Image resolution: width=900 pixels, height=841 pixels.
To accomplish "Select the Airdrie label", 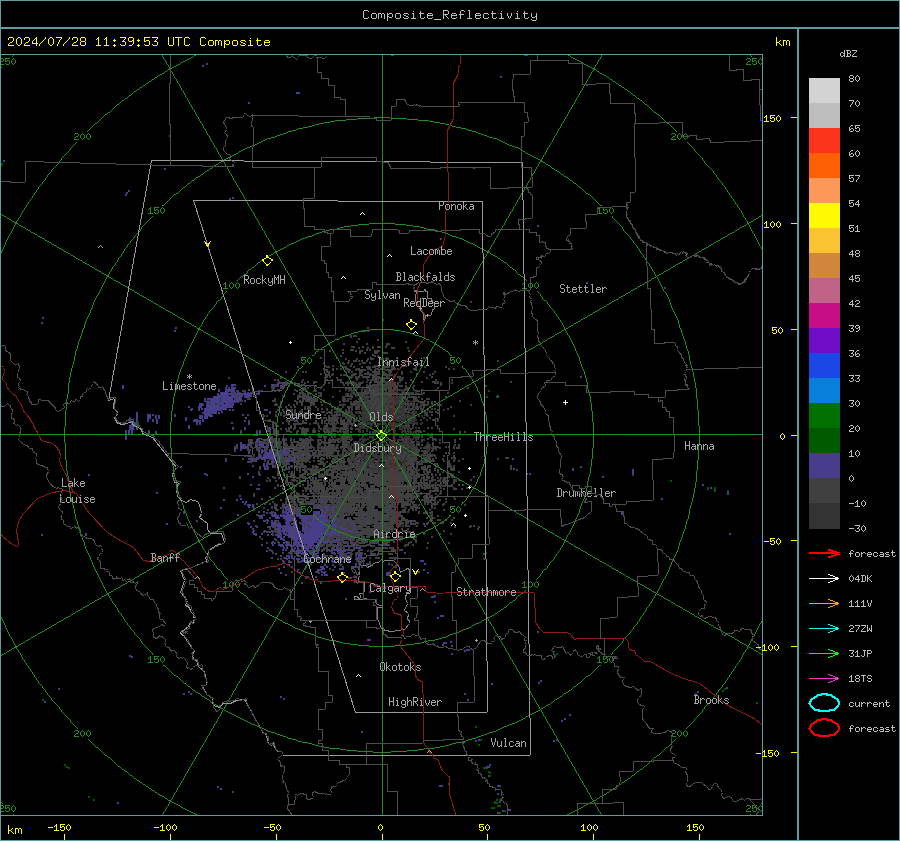I will tap(394, 534).
